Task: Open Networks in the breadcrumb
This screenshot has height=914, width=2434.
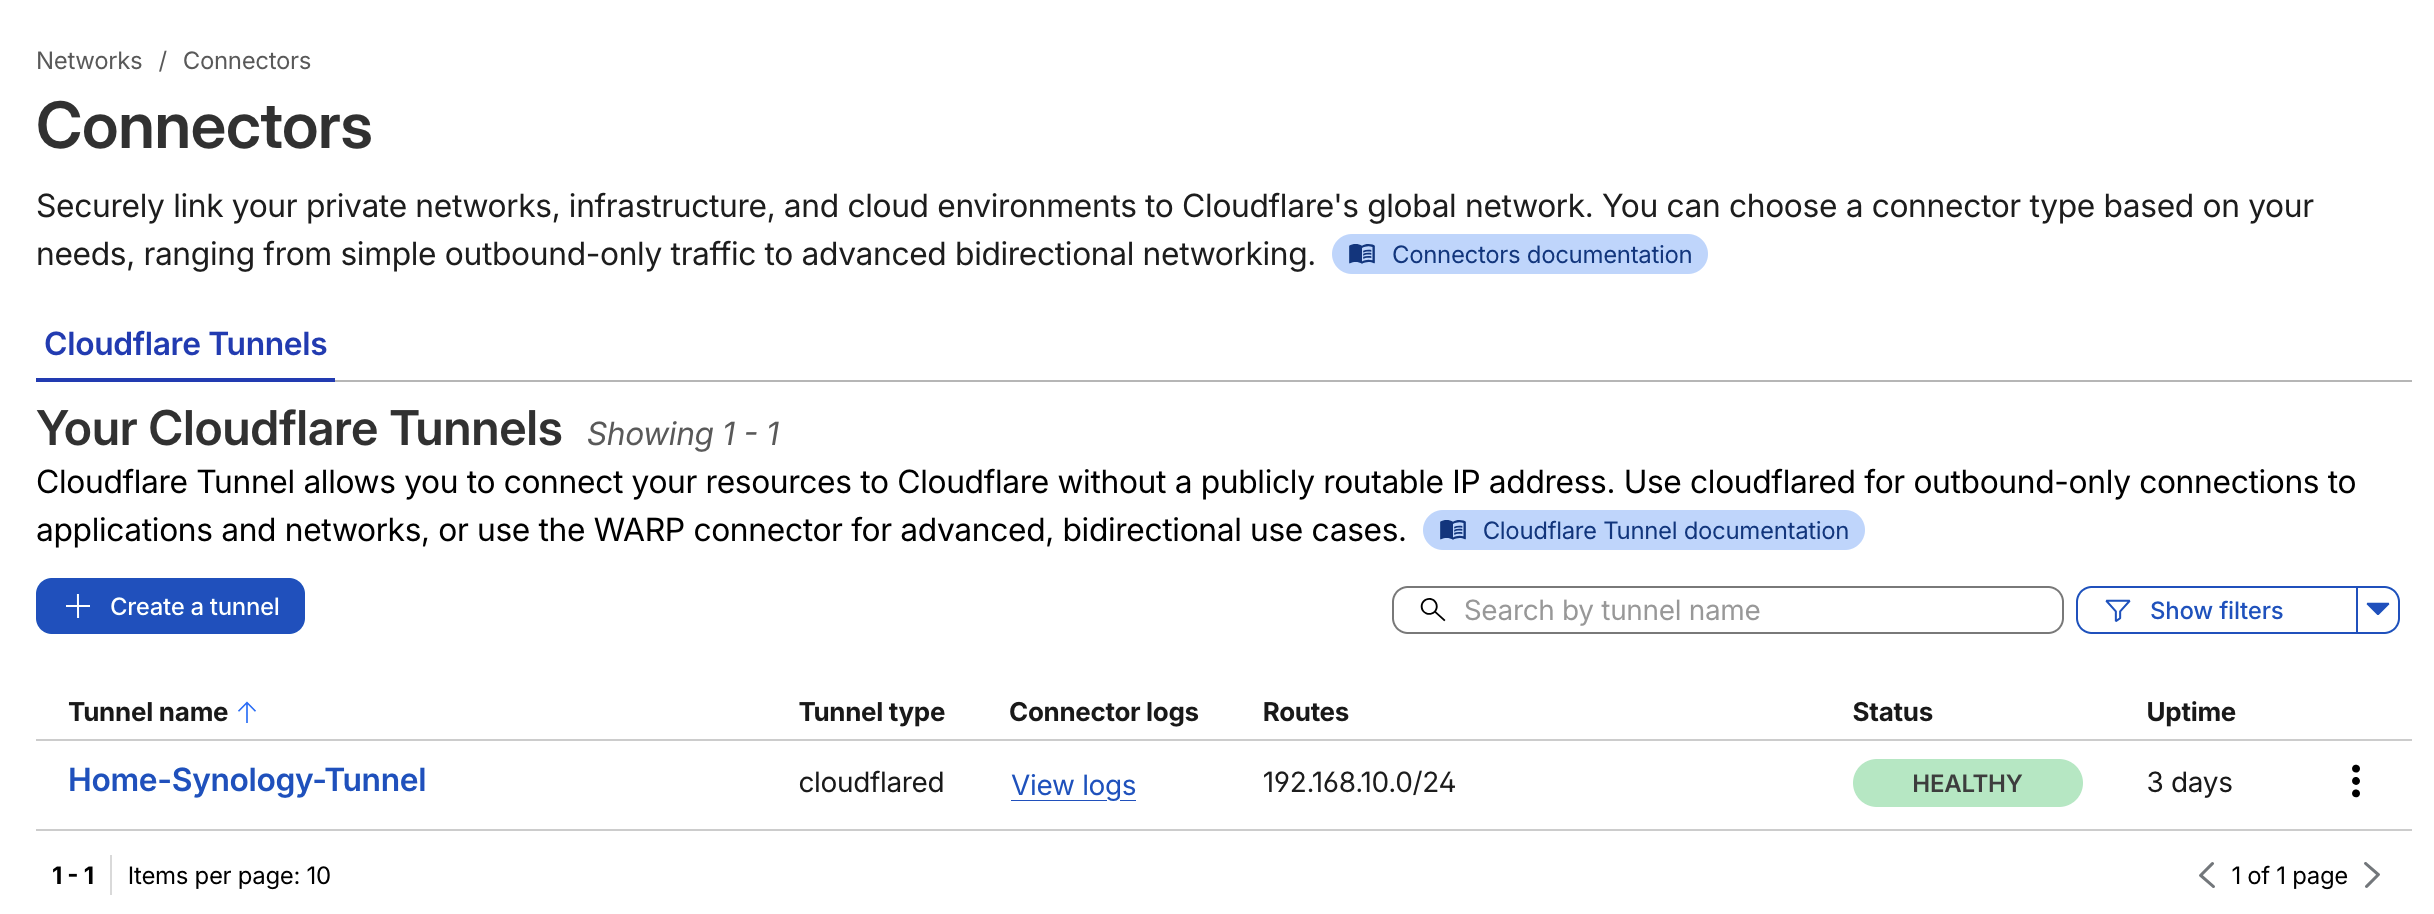Action: point(89,61)
